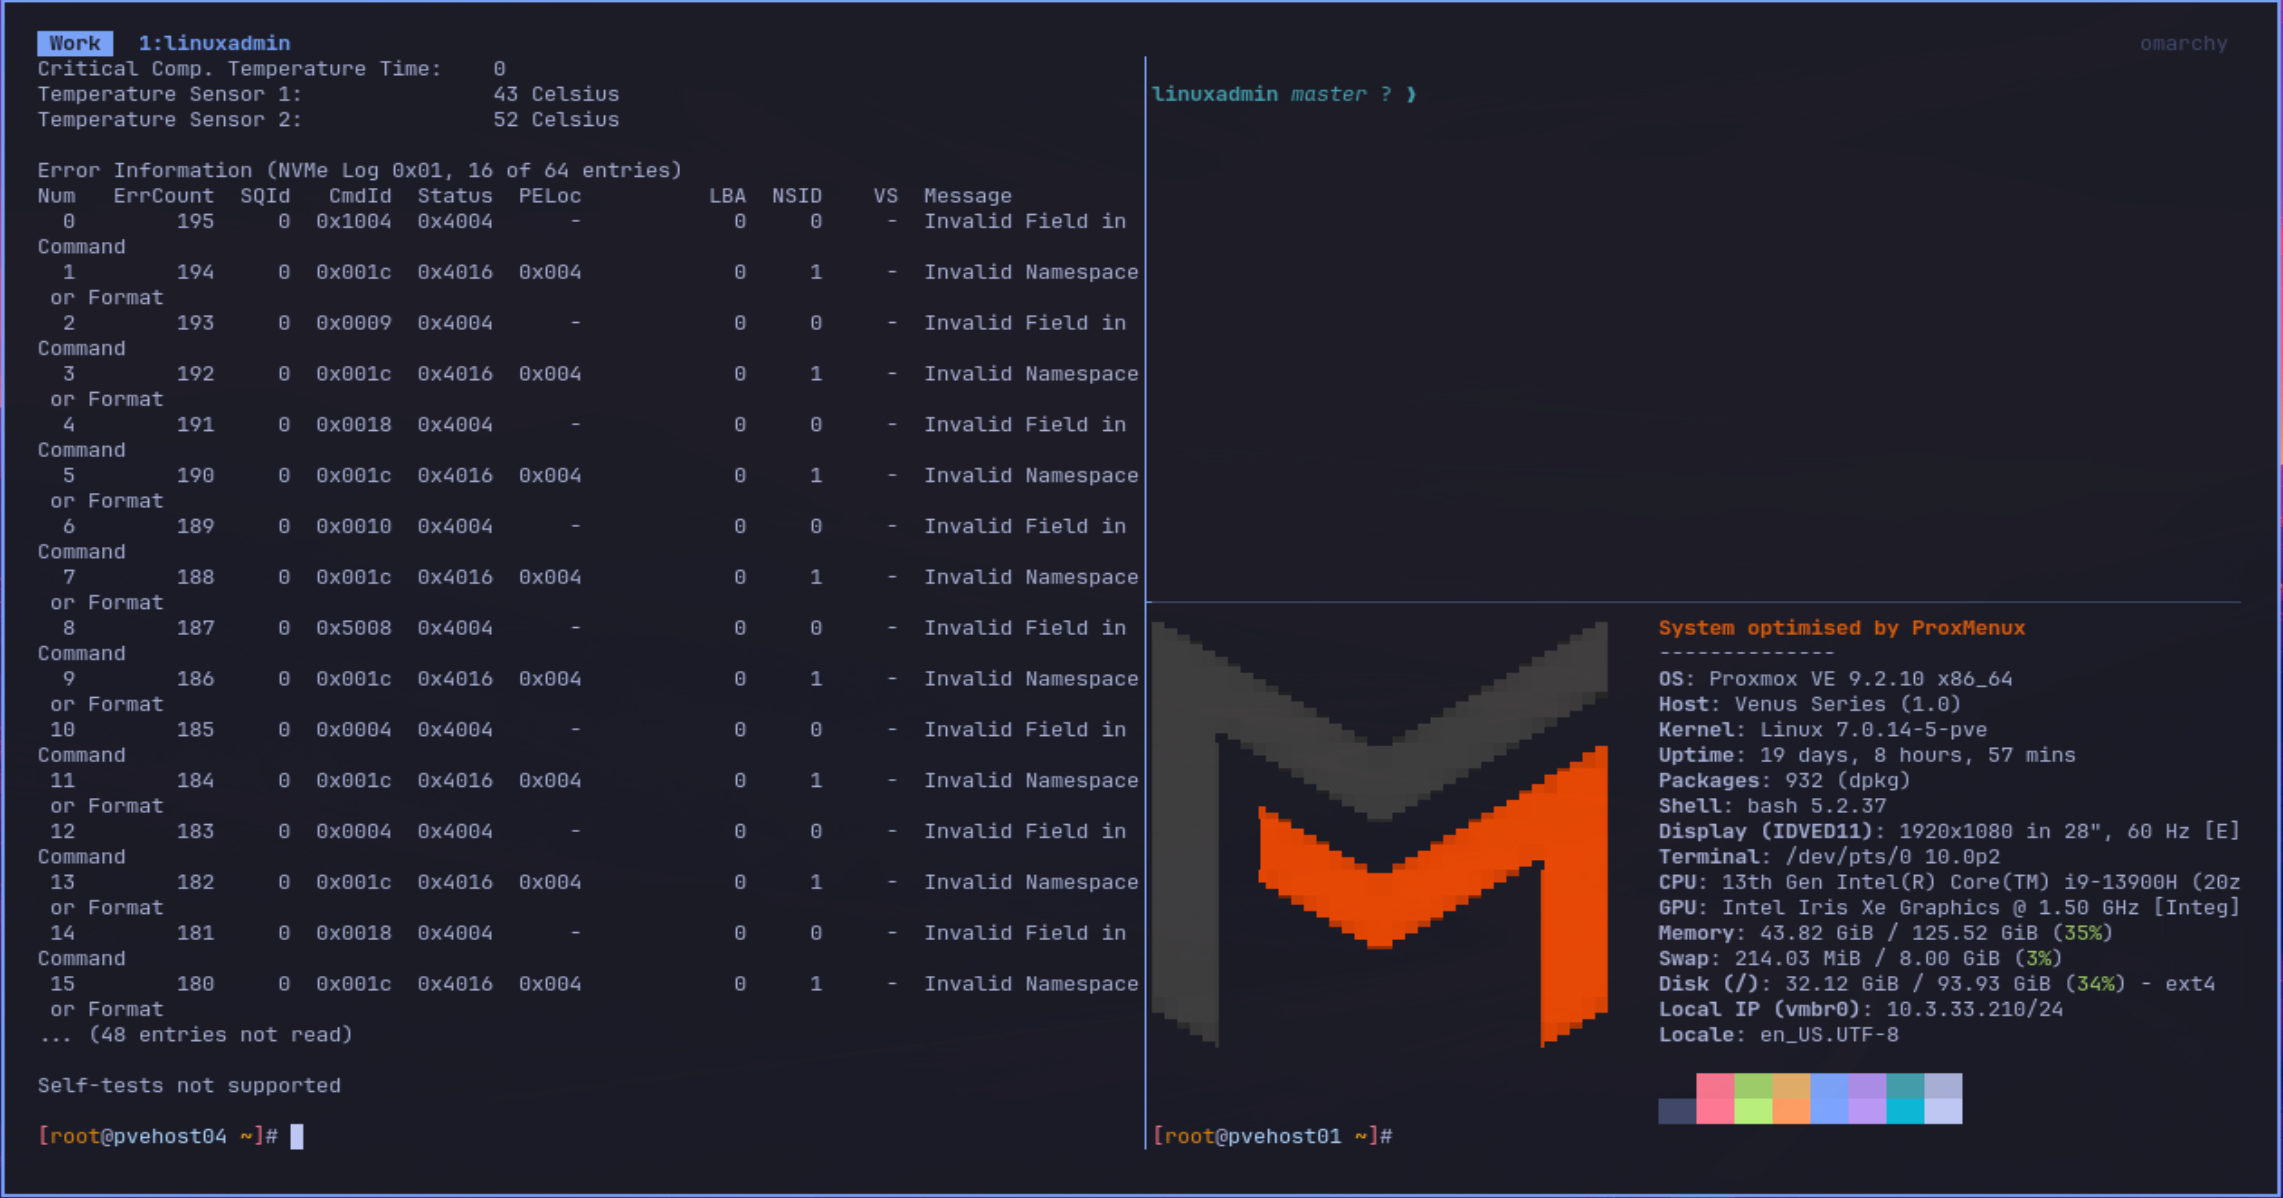Screen dimensions: 2283x1198
Task: Select CmdId '0x0009' in row 2
Action: pyautogui.click(x=354, y=323)
